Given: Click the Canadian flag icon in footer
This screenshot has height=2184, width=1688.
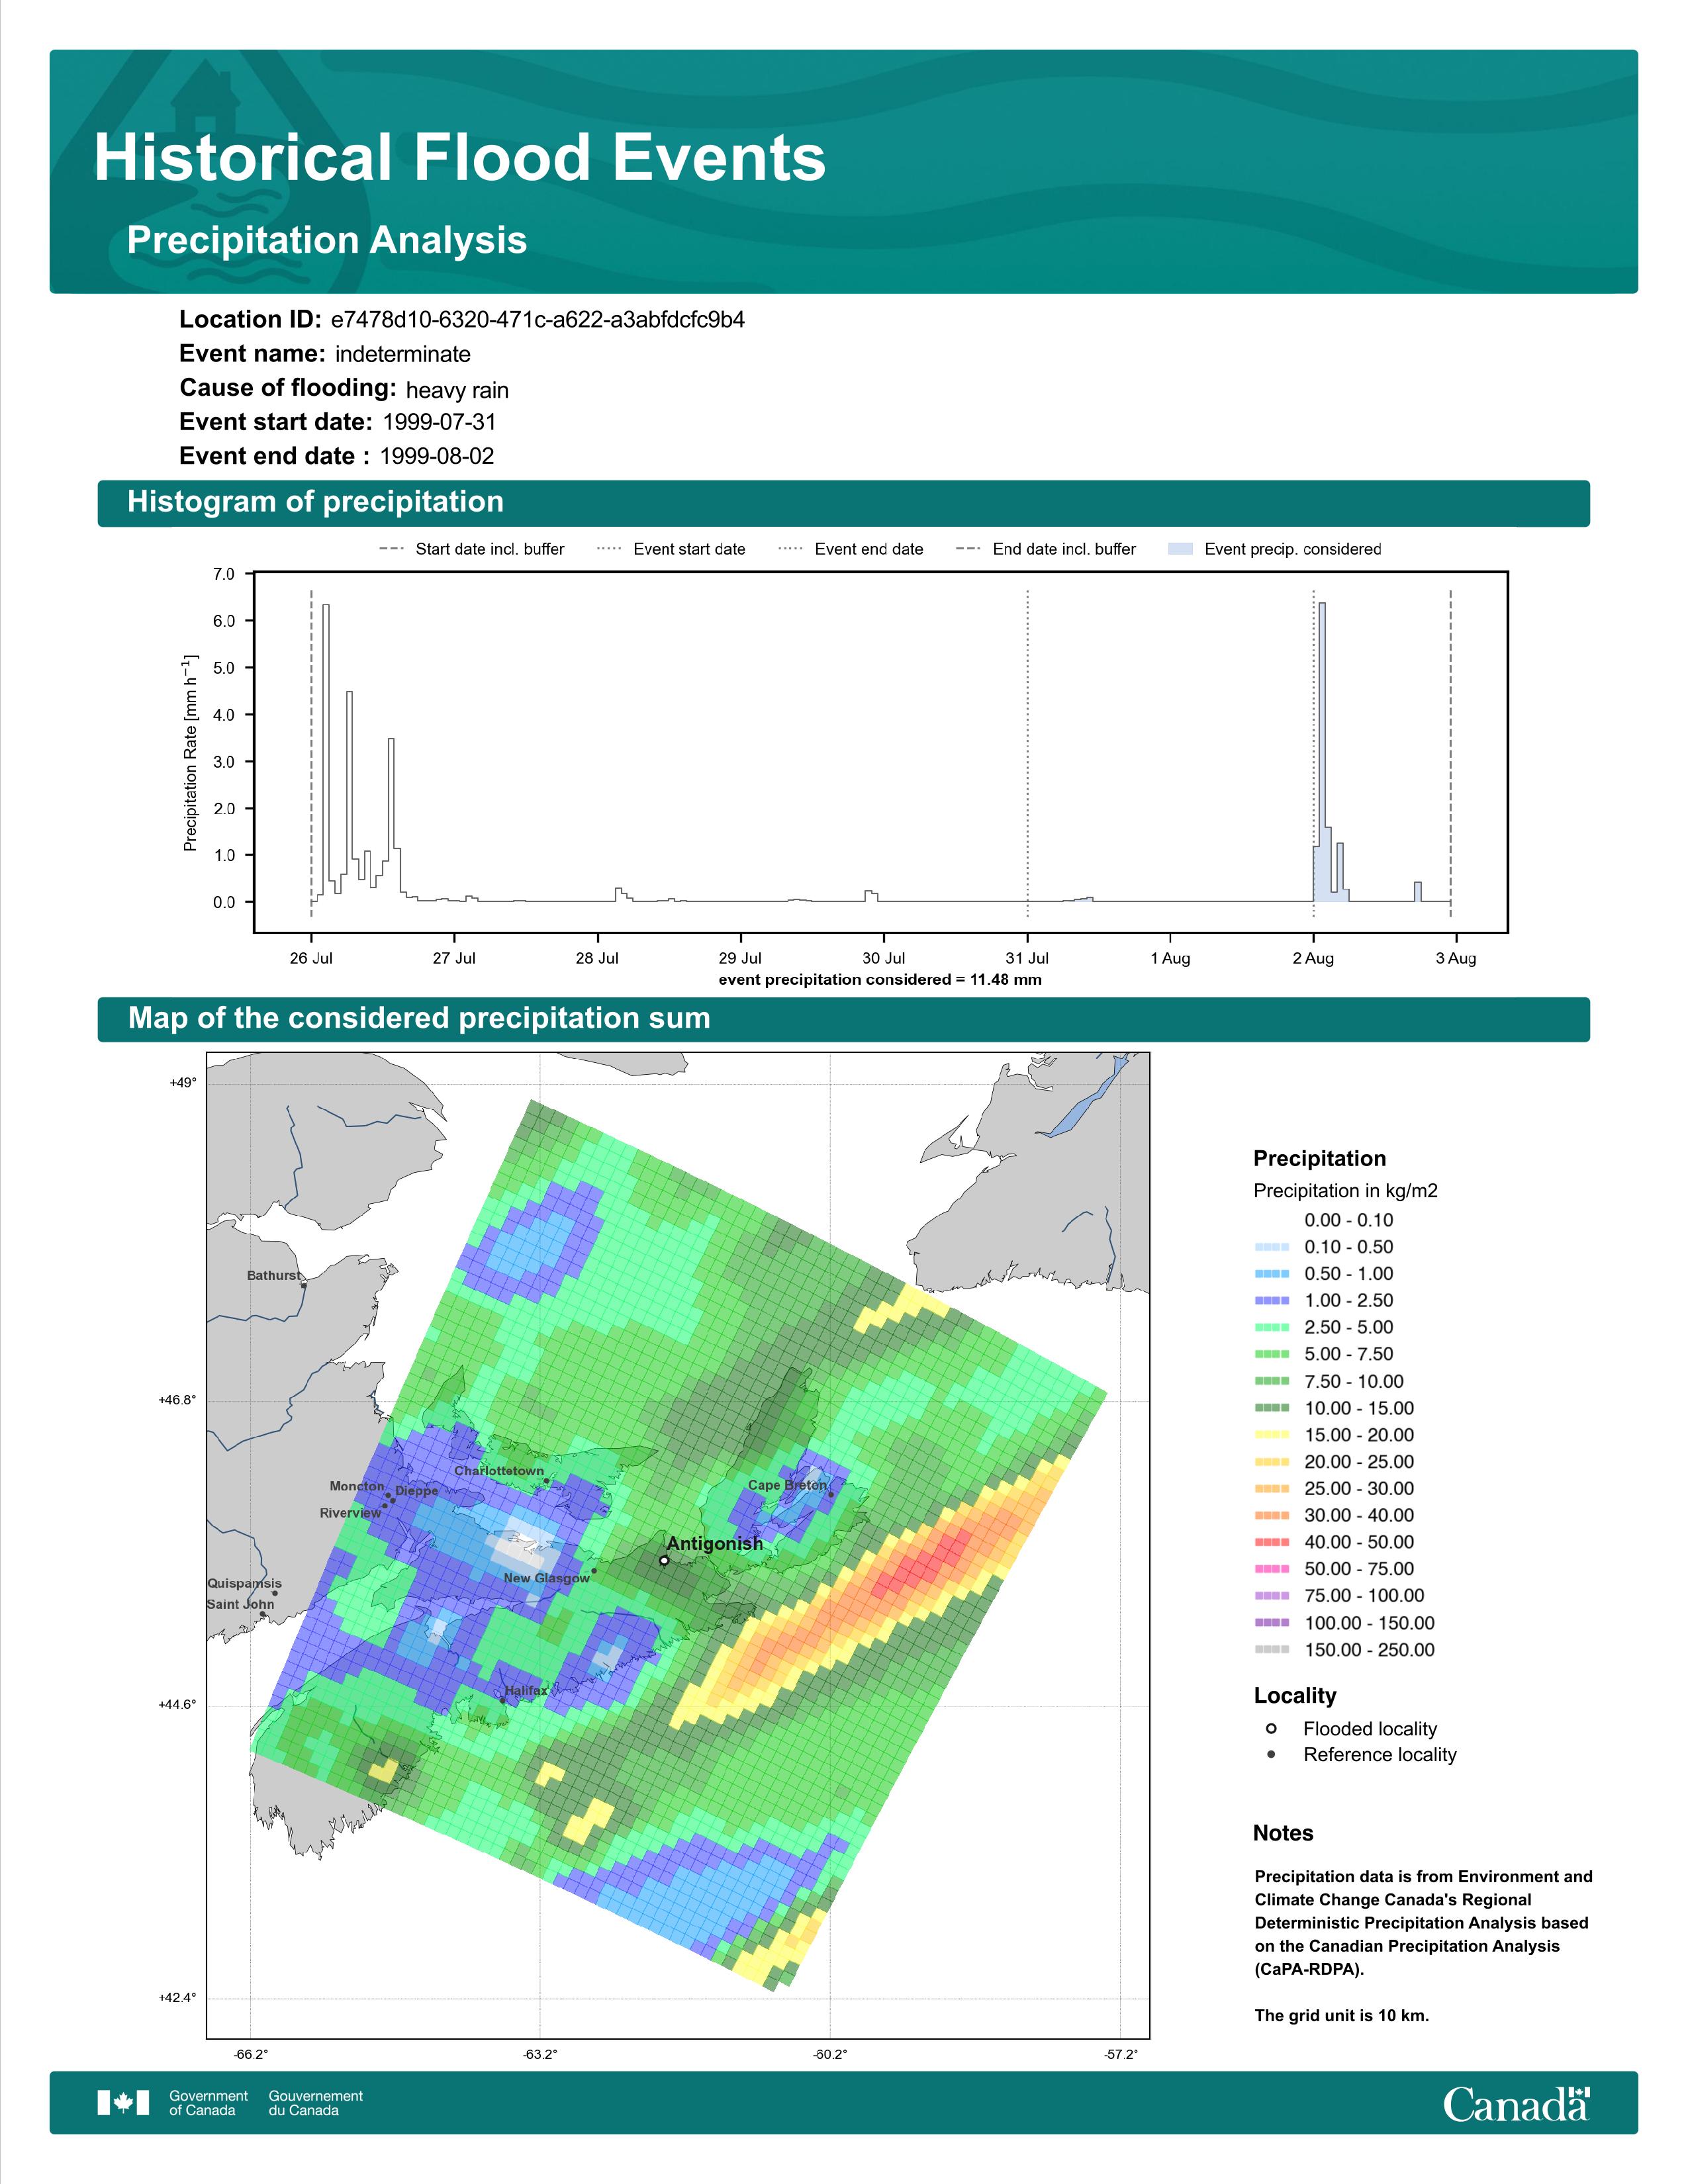Looking at the screenshot, I should 122,2103.
